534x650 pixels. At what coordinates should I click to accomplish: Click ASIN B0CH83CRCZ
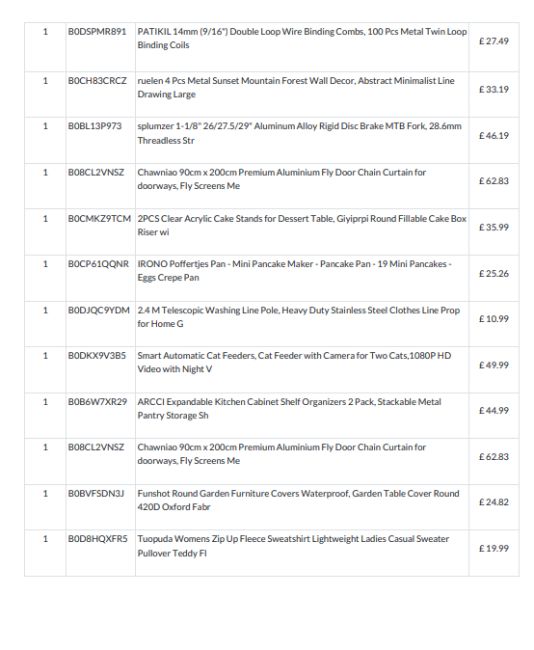click(97, 81)
